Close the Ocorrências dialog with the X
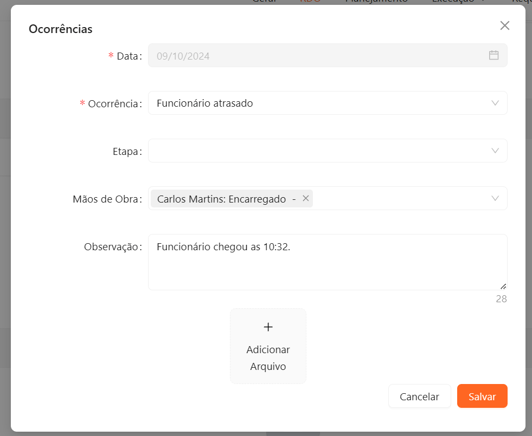The image size is (532, 436). point(505,25)
